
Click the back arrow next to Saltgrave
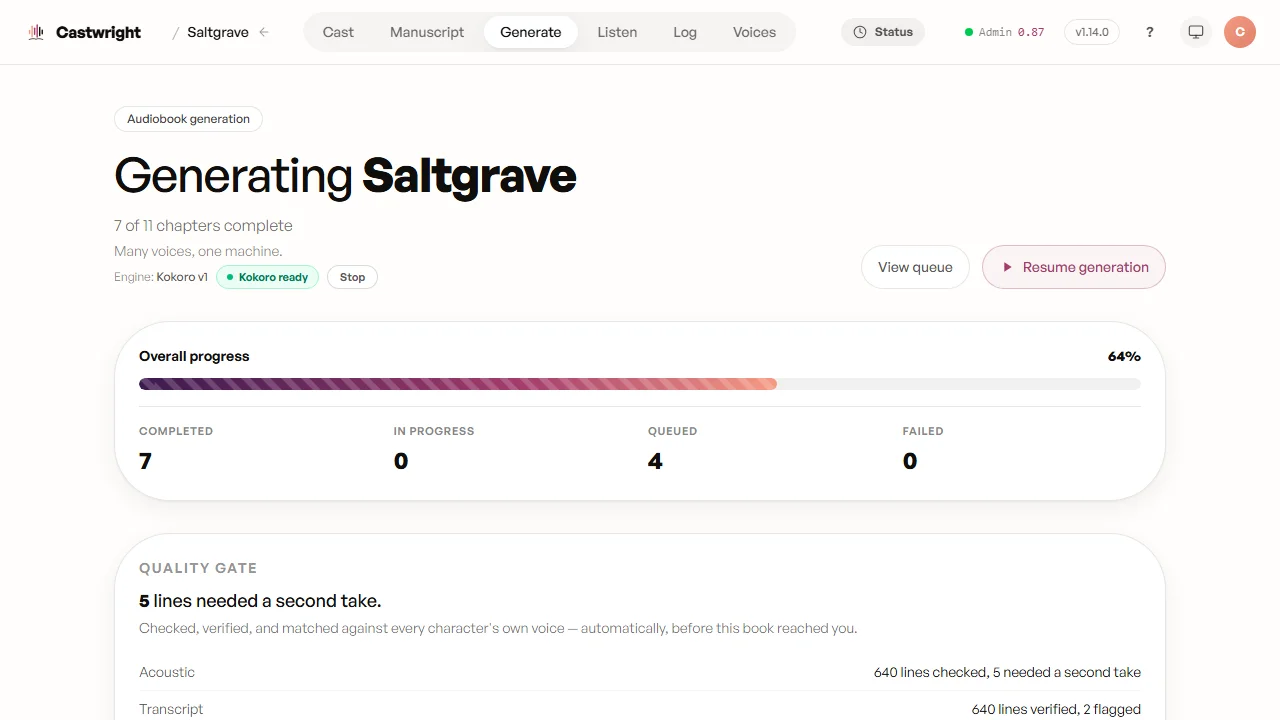tap(264, 32)
